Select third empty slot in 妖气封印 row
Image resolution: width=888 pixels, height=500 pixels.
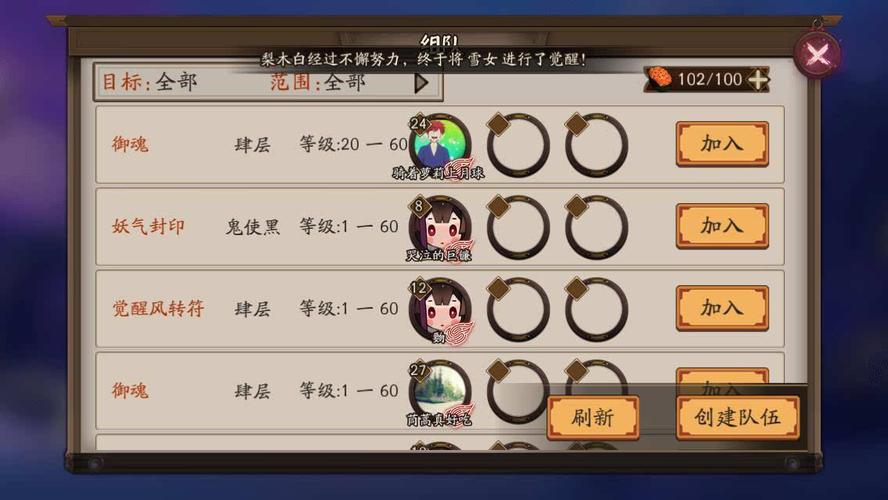596,227
